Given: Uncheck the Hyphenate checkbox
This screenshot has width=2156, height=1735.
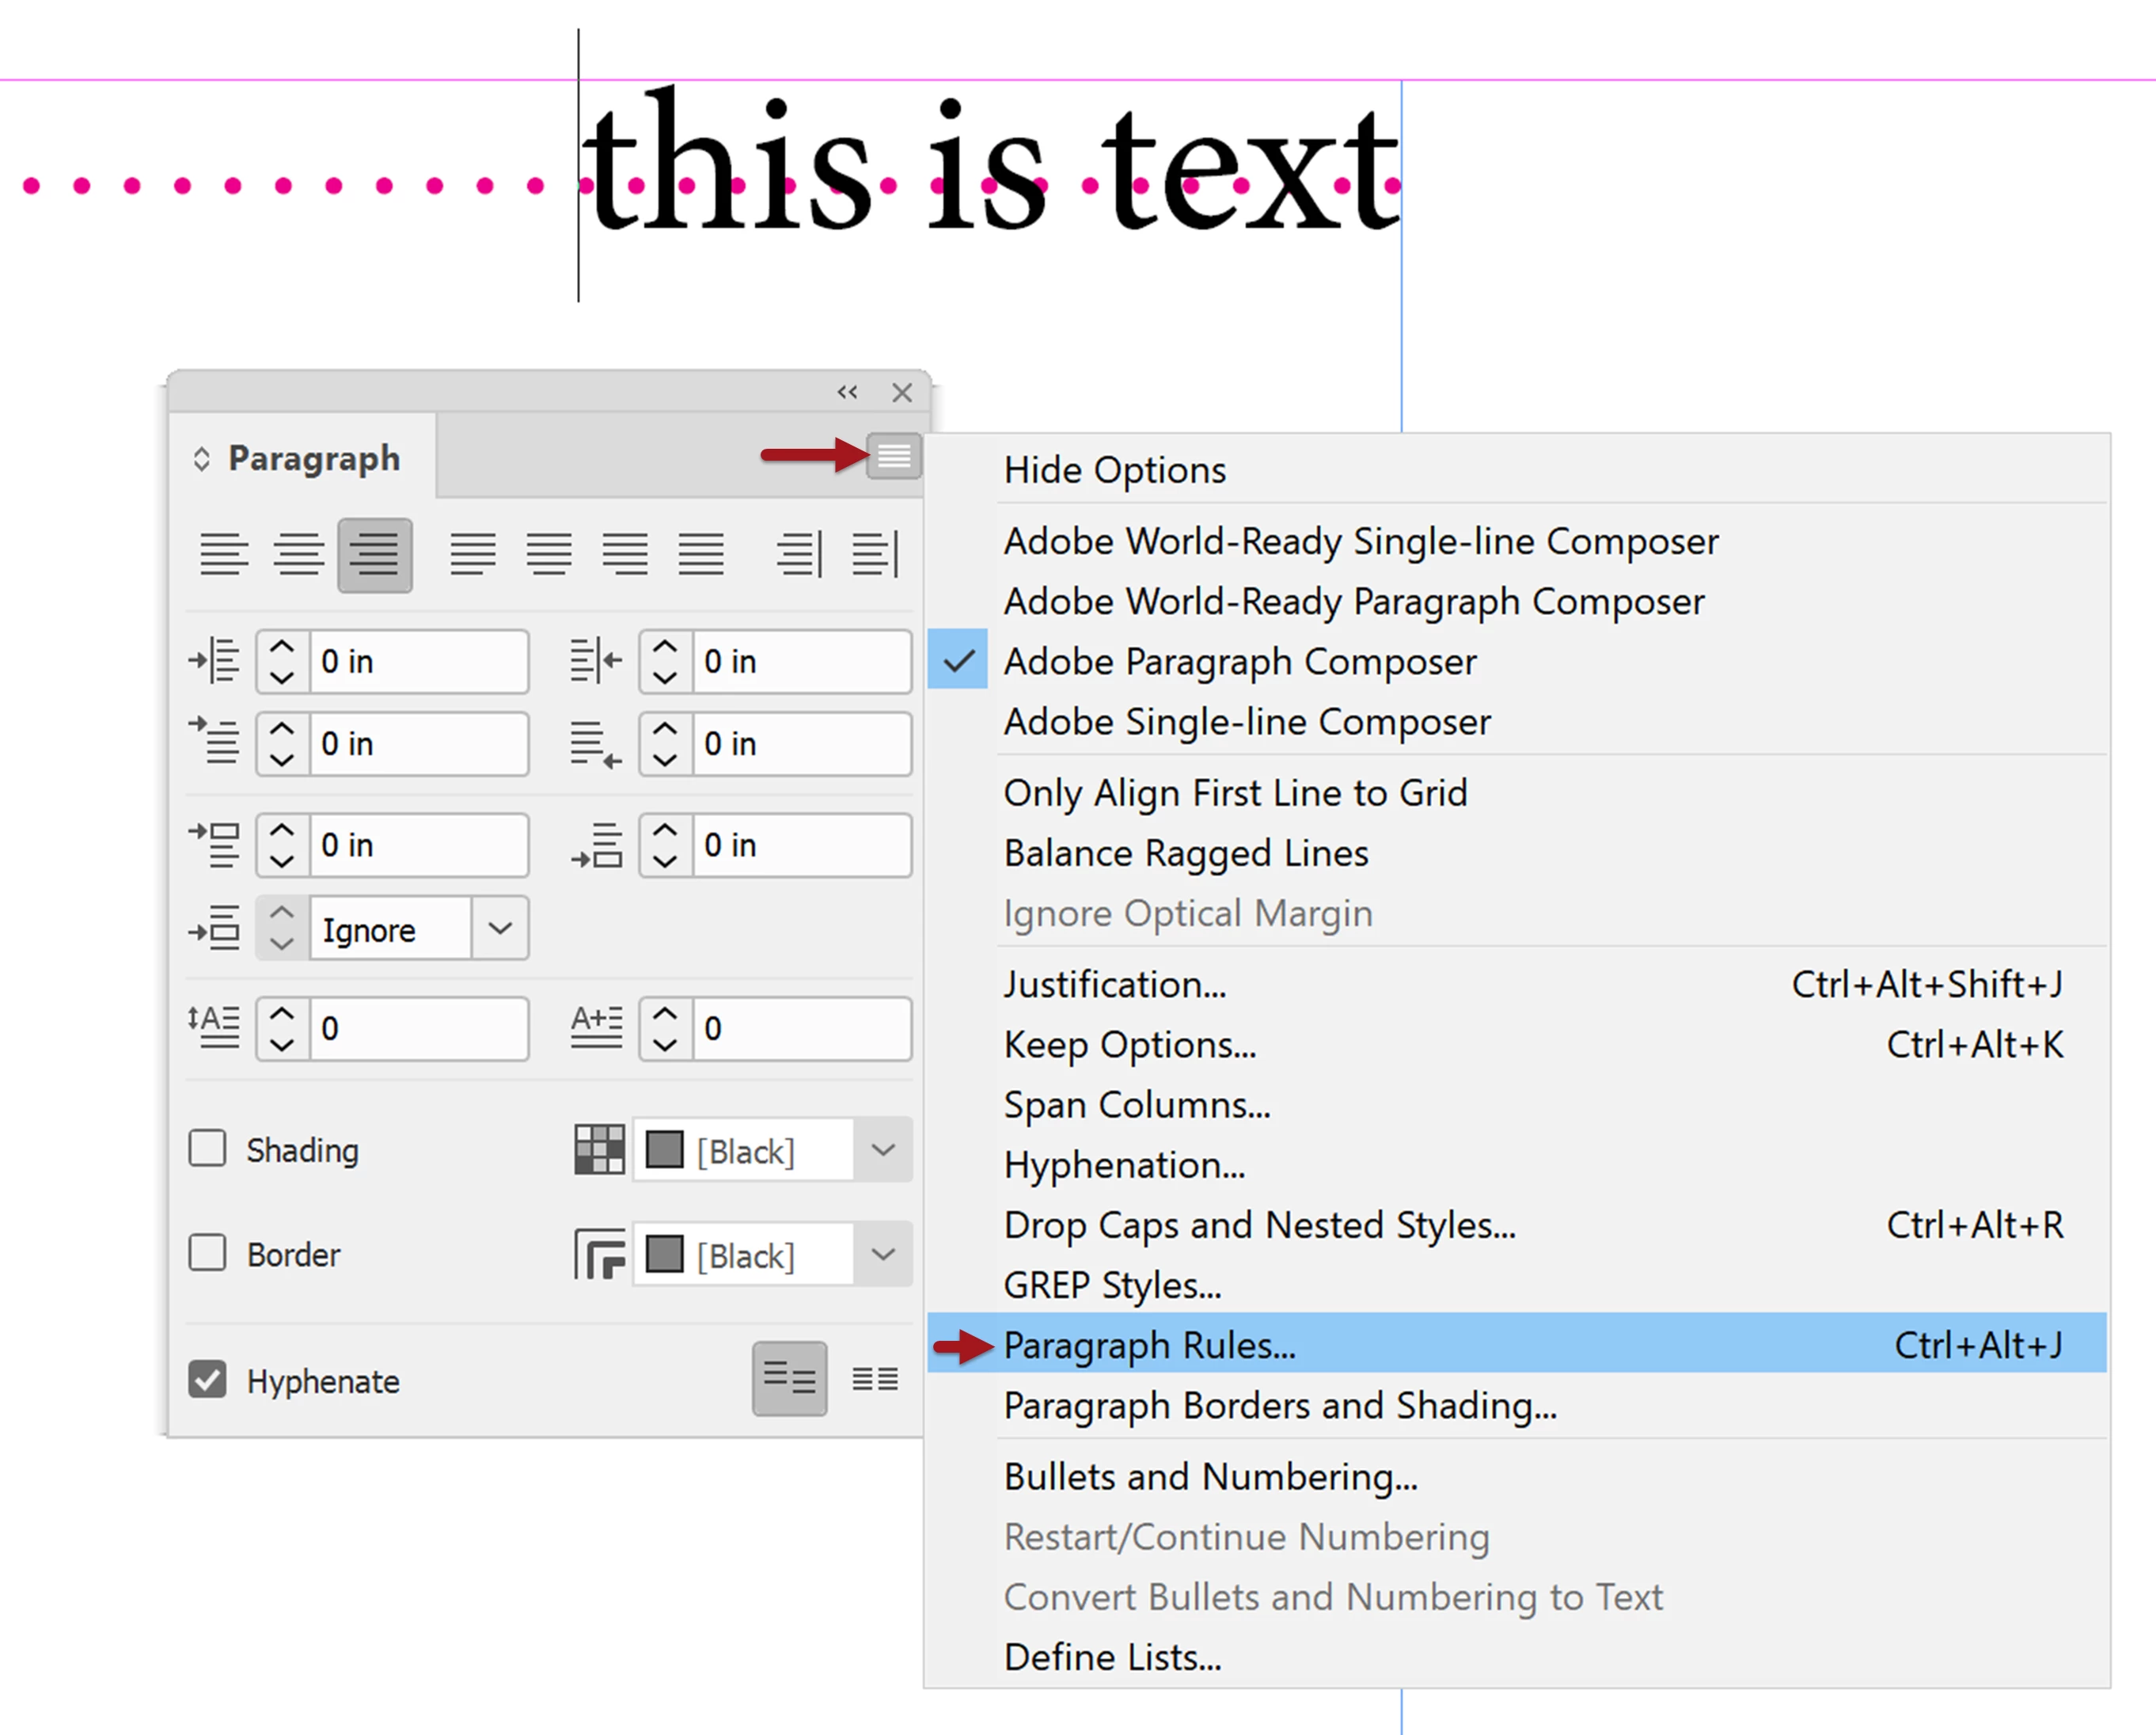Looking at the screenshot, I should tap(207, 1379).
